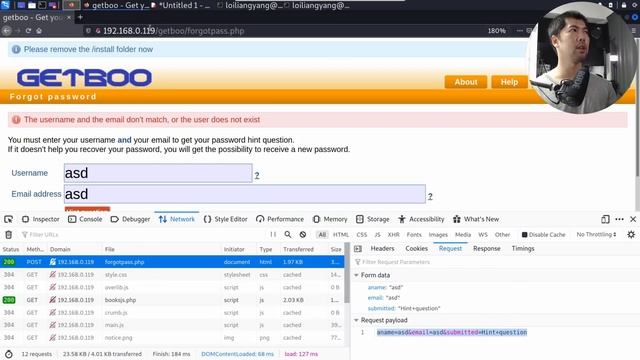This screenshot has height=360, width=640.
Task: Collapse the Request payload section
Action: click(356, 320)
